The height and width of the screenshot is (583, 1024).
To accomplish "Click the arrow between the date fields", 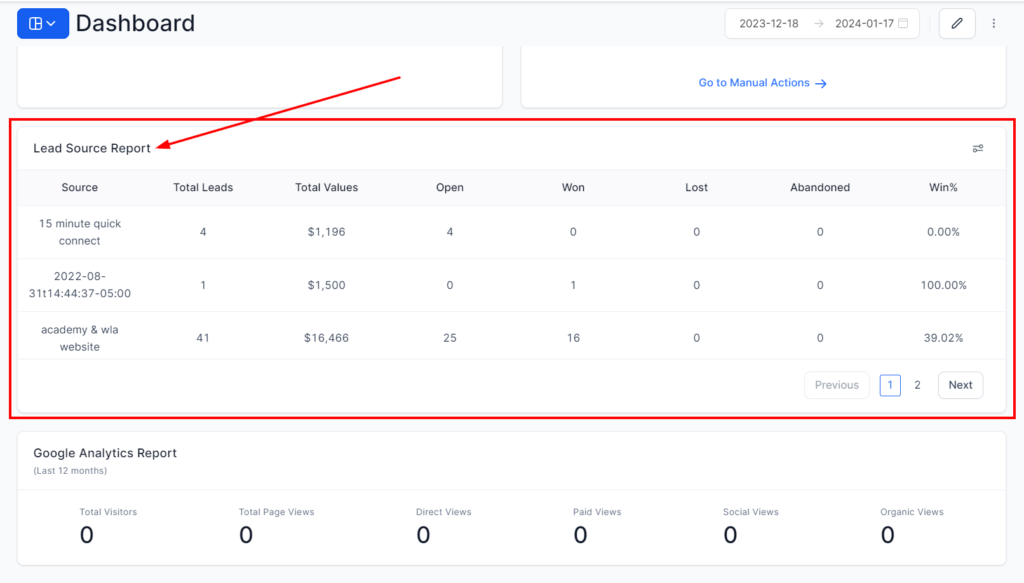I will (x=817, y=23).
